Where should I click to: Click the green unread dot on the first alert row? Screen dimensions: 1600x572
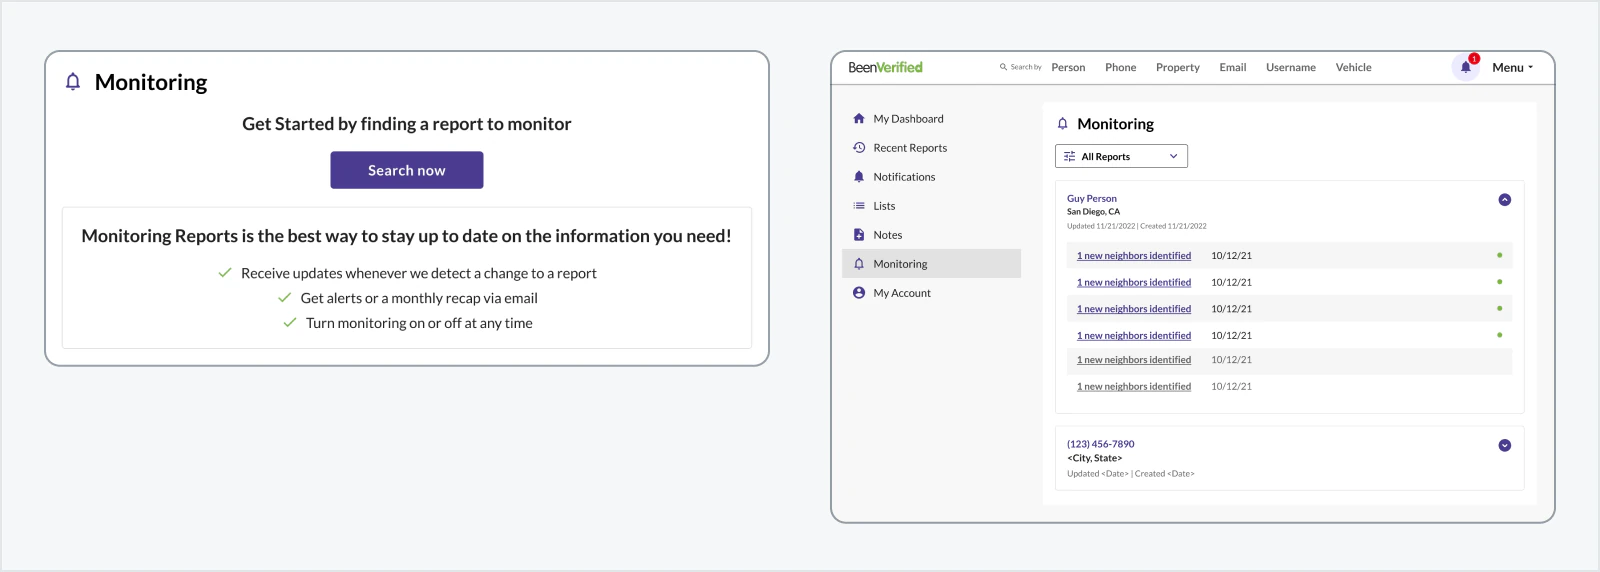(1499, 255)
